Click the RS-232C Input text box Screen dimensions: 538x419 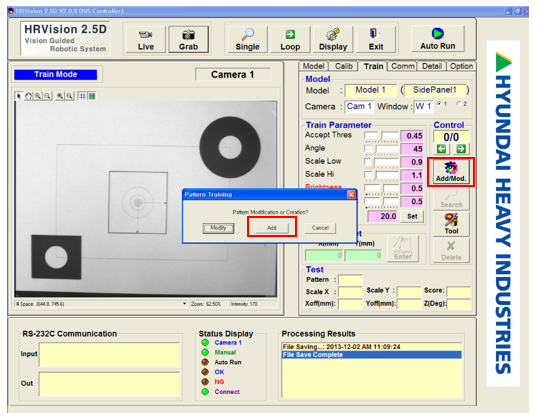coord(109,354)
